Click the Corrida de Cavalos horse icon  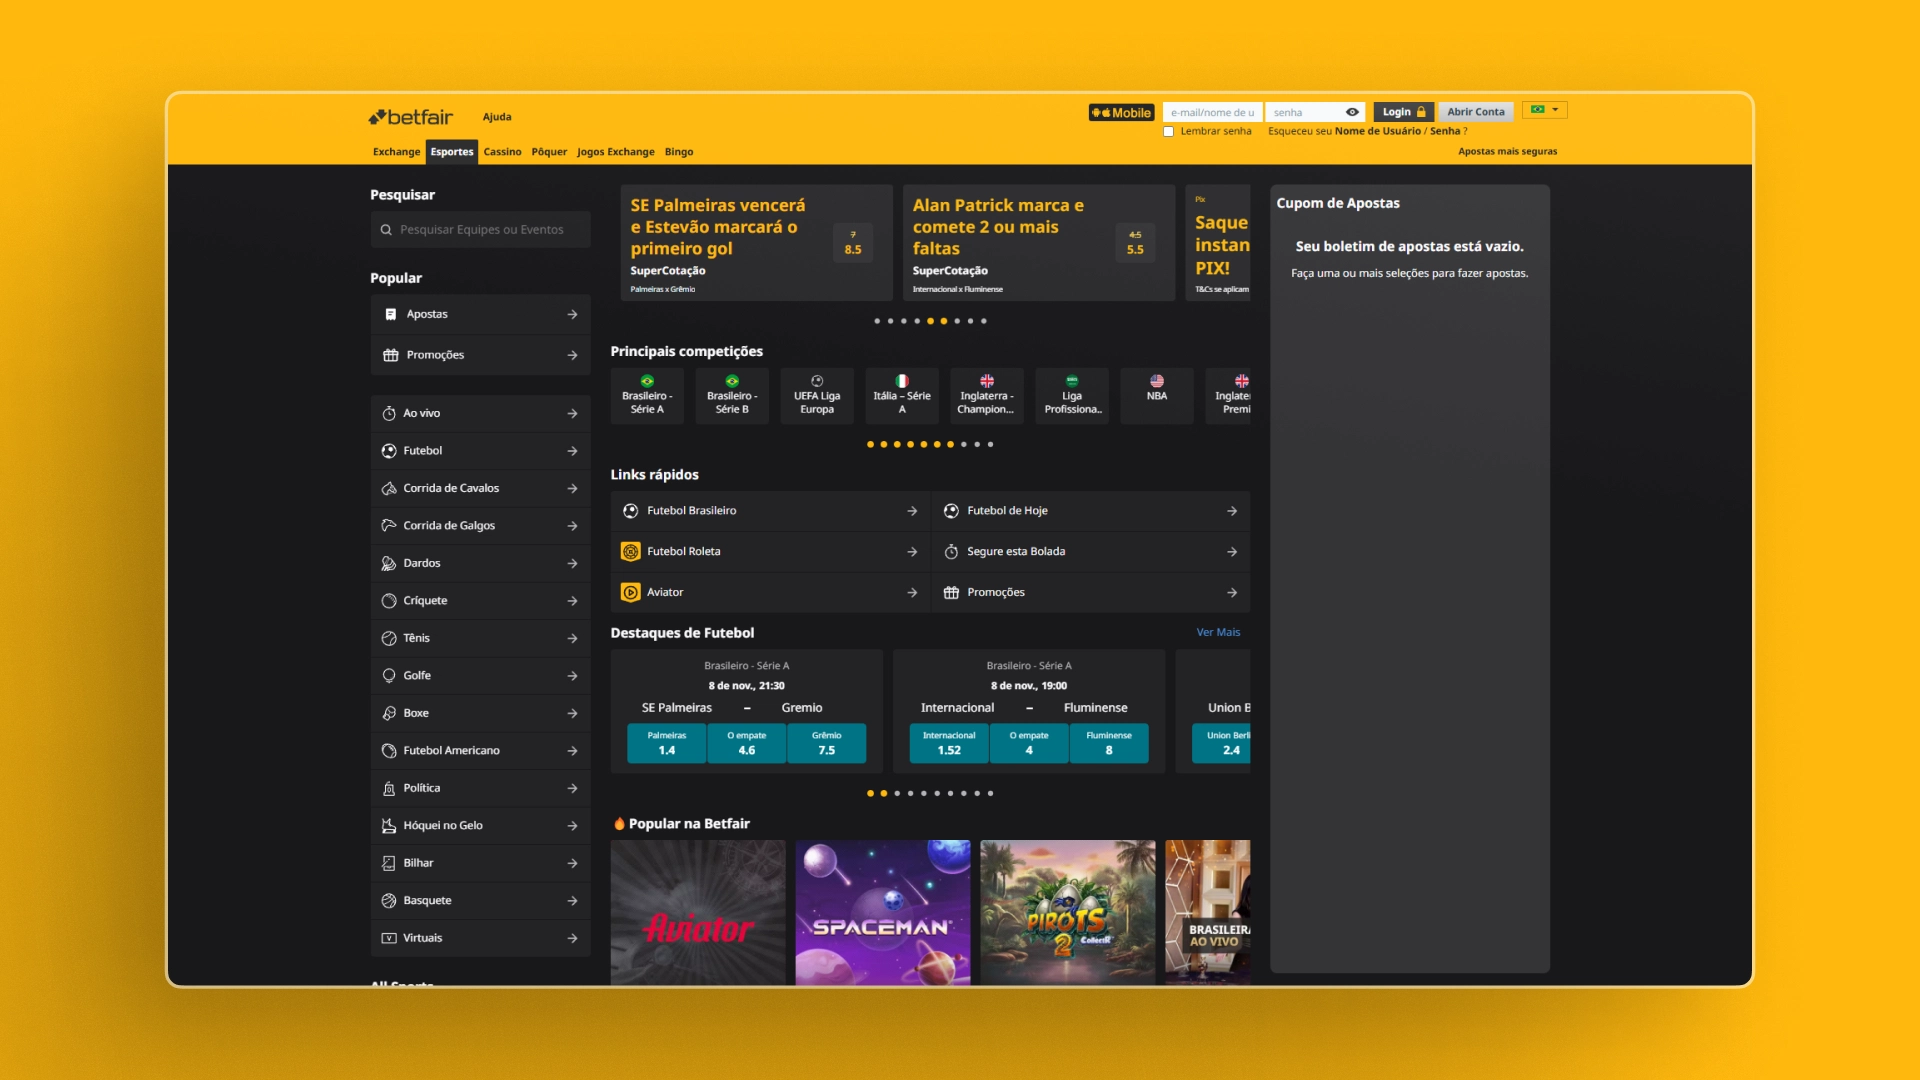[389, 488]
